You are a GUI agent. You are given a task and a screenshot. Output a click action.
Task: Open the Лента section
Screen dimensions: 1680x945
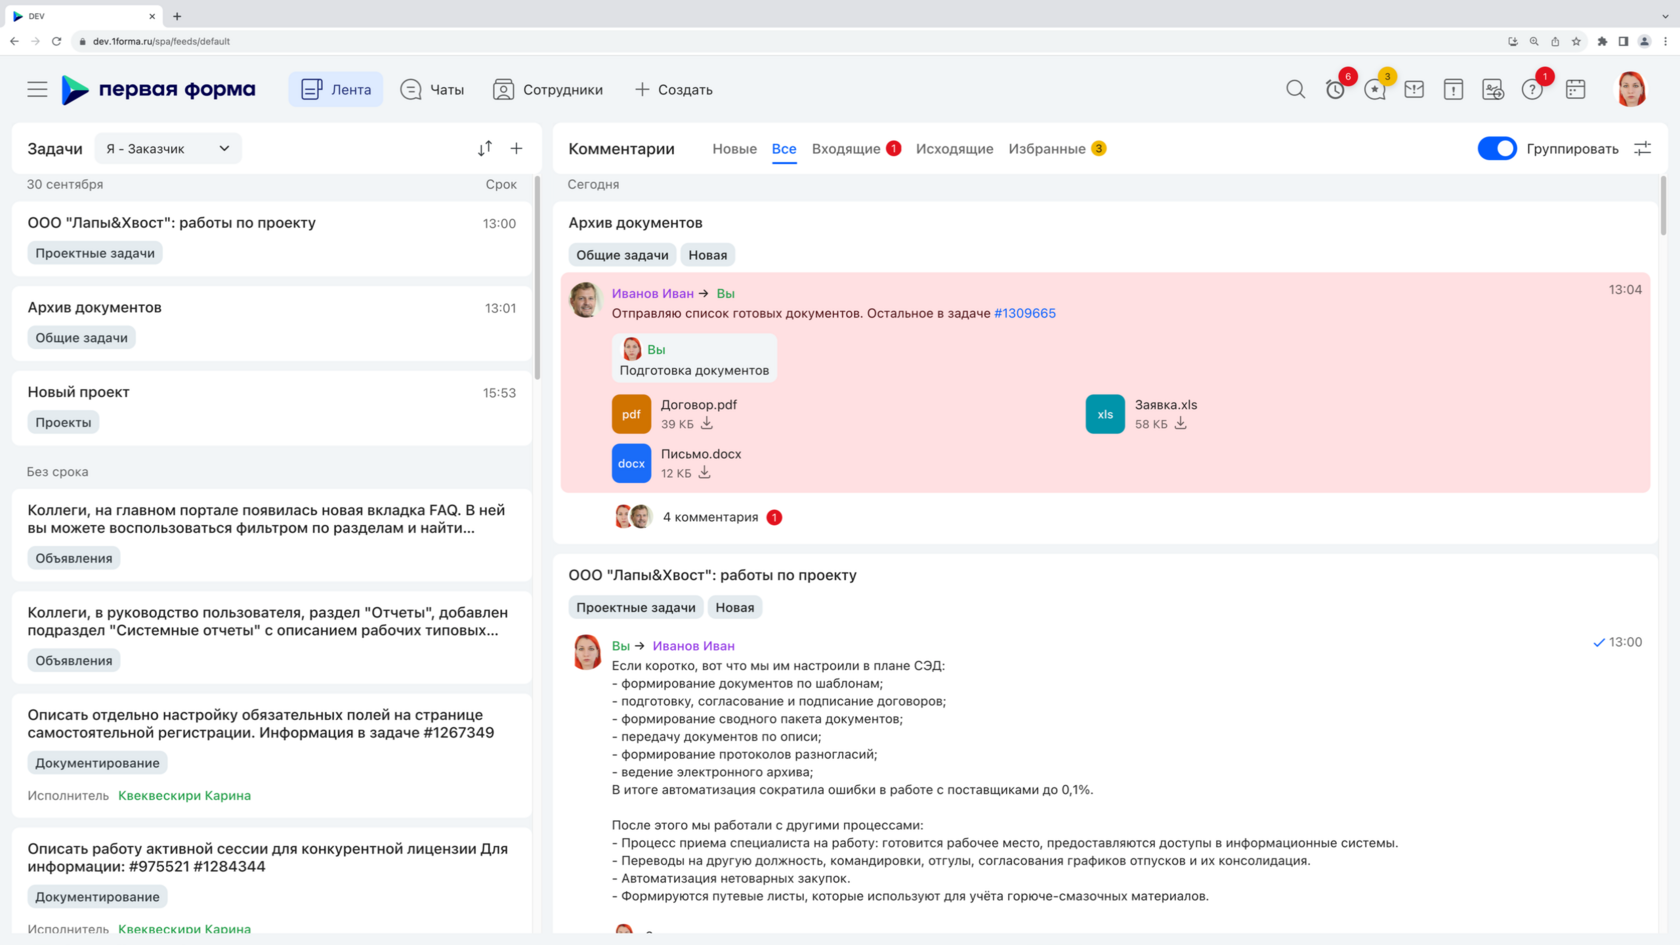[336, 89]
